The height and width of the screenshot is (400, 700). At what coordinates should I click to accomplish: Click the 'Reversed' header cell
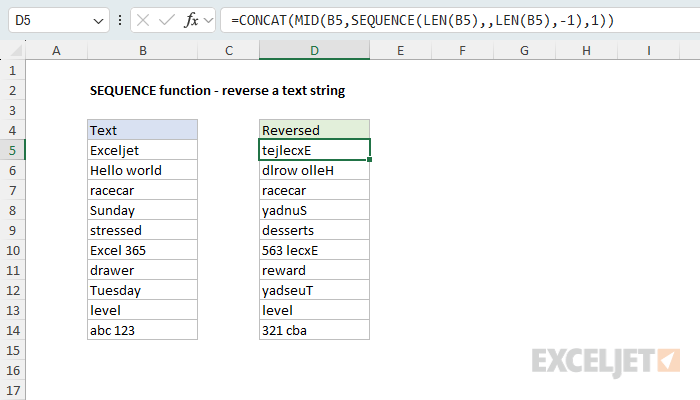point(314,130)
